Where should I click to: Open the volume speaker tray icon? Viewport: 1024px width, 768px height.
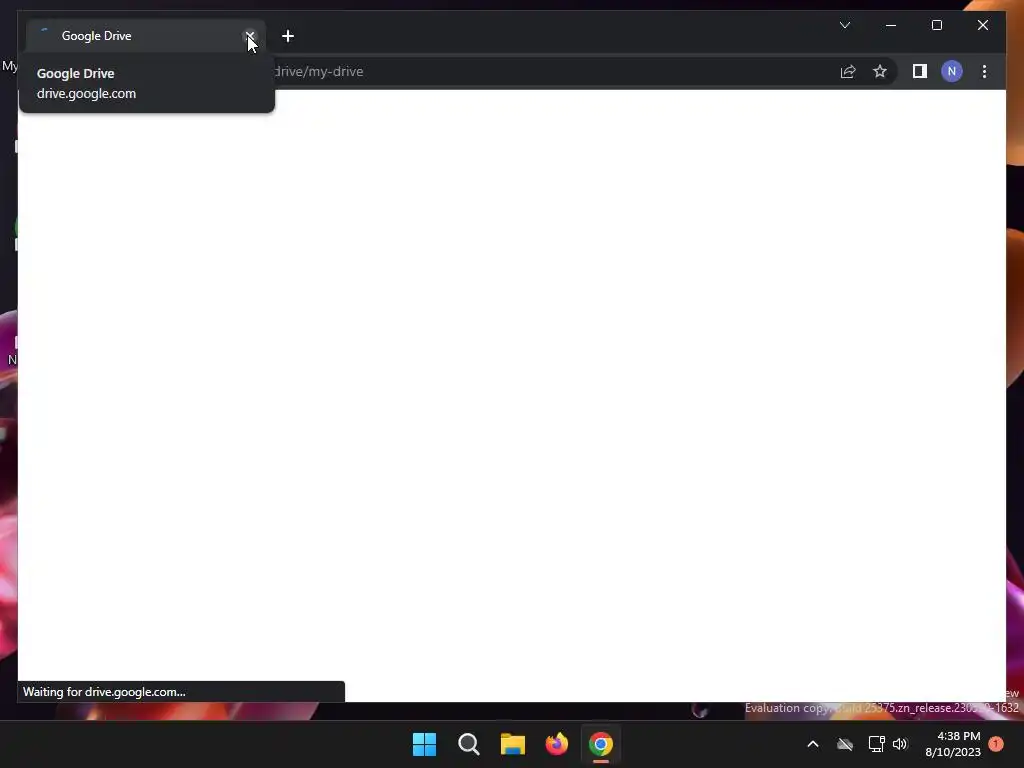coord(900,744)
